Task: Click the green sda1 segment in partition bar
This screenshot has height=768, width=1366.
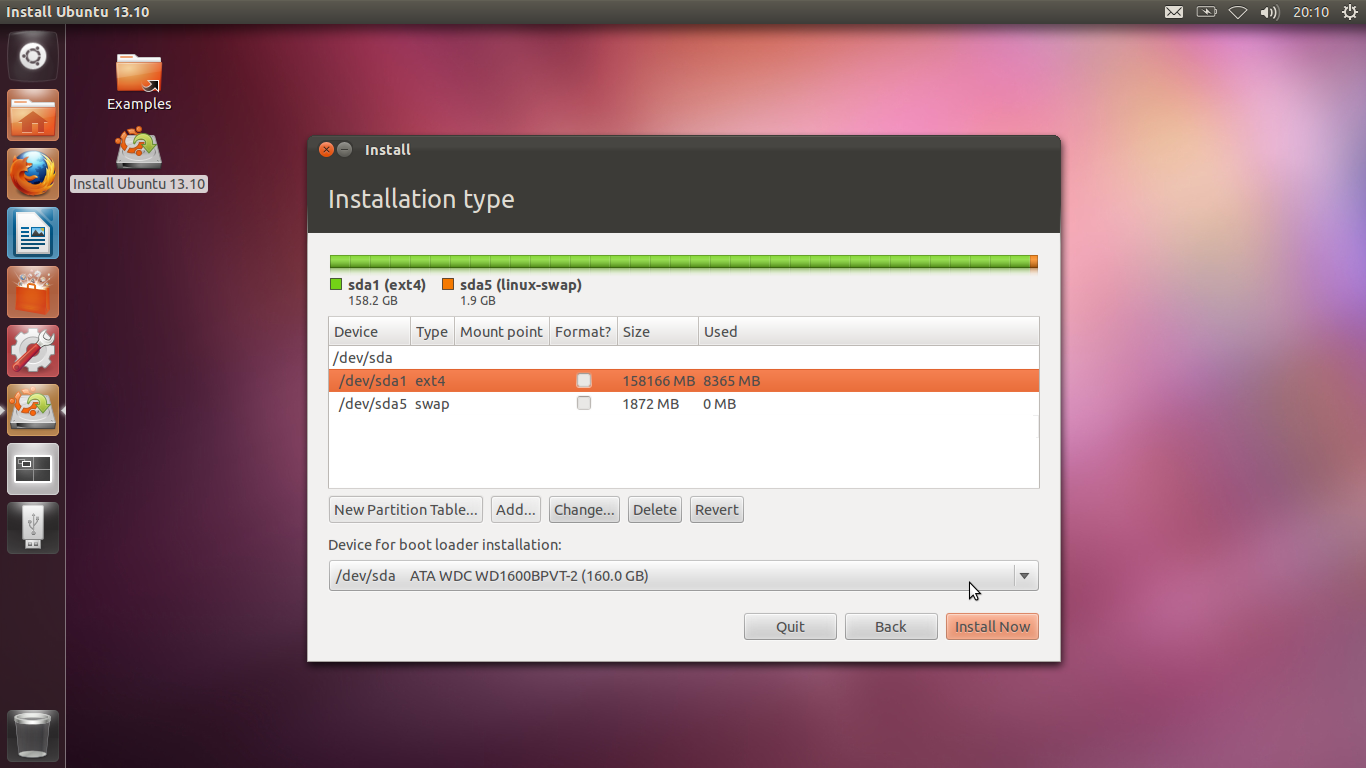Action: coord(680,262)
